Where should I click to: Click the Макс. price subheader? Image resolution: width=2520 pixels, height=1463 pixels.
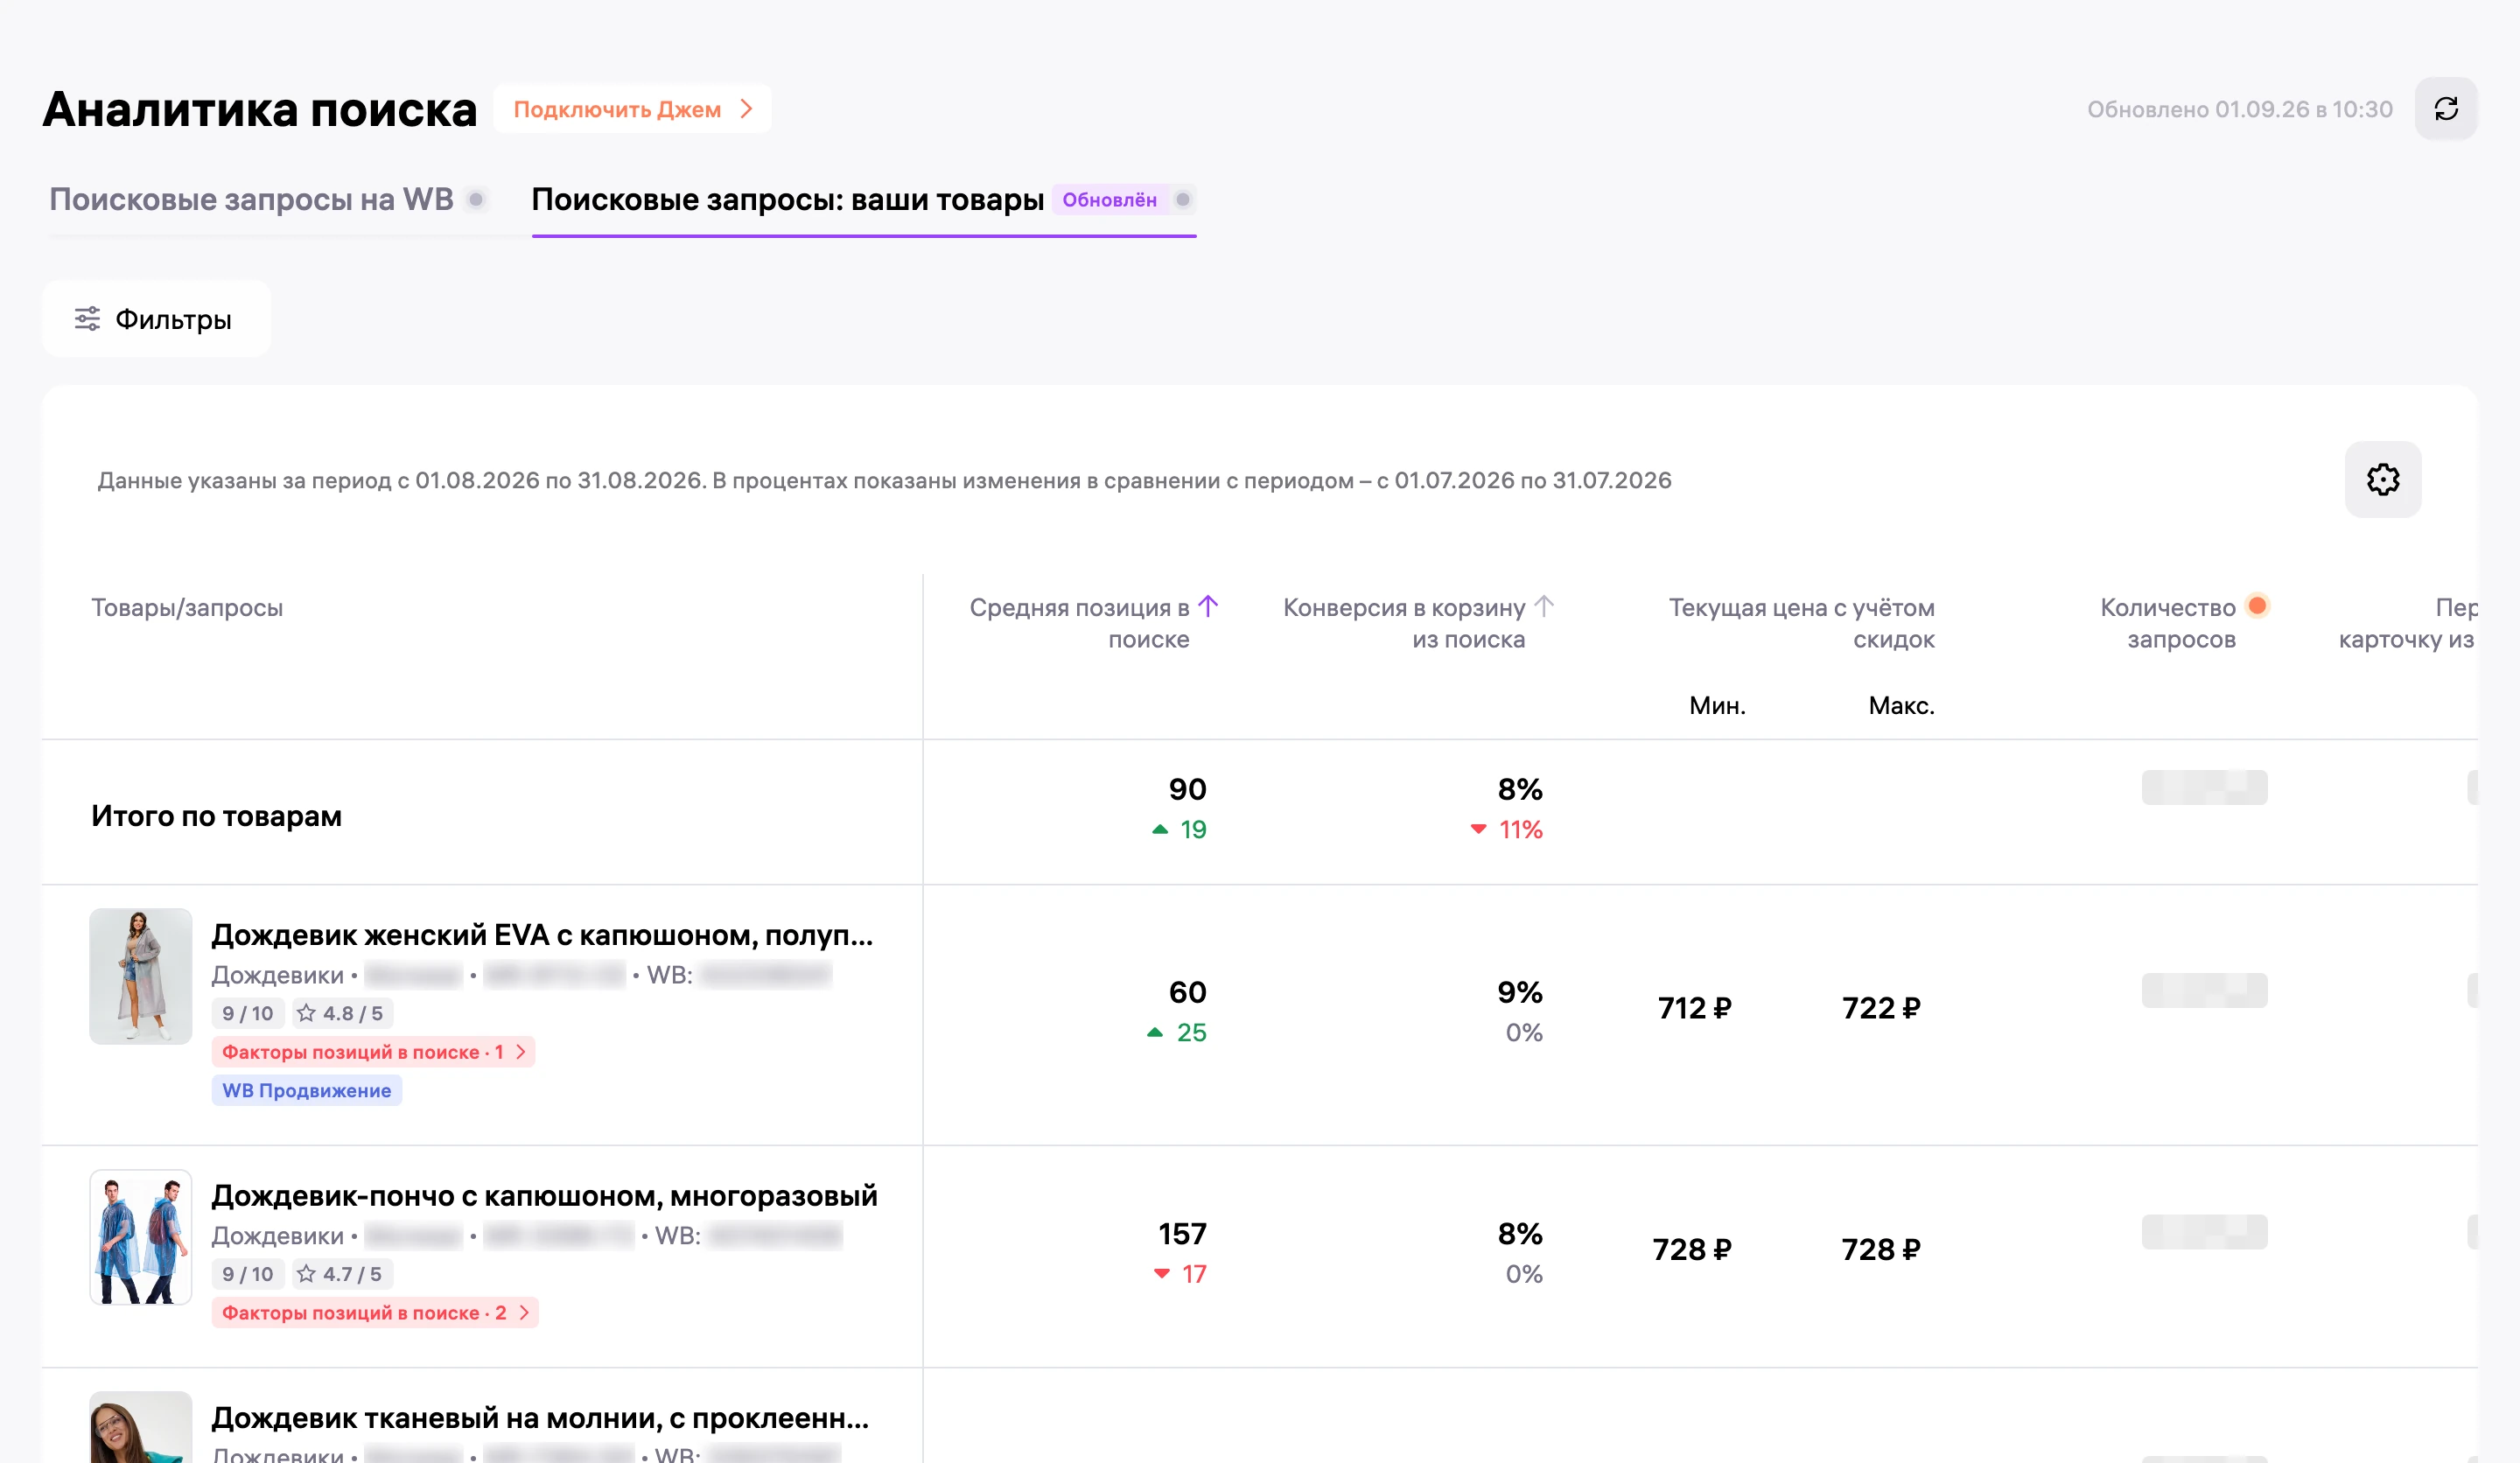point(1901,705)
